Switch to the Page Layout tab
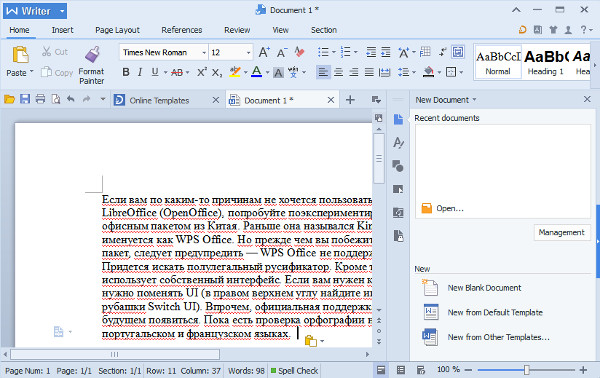Screen dimensions: 600x378 (117, 30)
